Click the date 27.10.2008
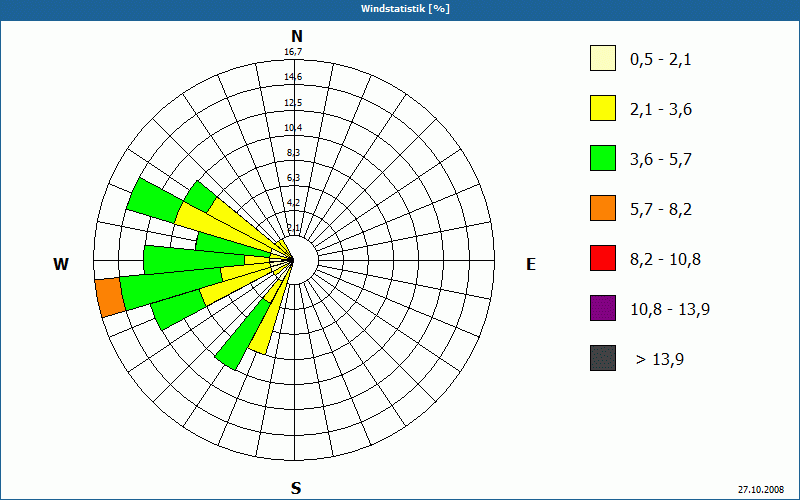 761,489
